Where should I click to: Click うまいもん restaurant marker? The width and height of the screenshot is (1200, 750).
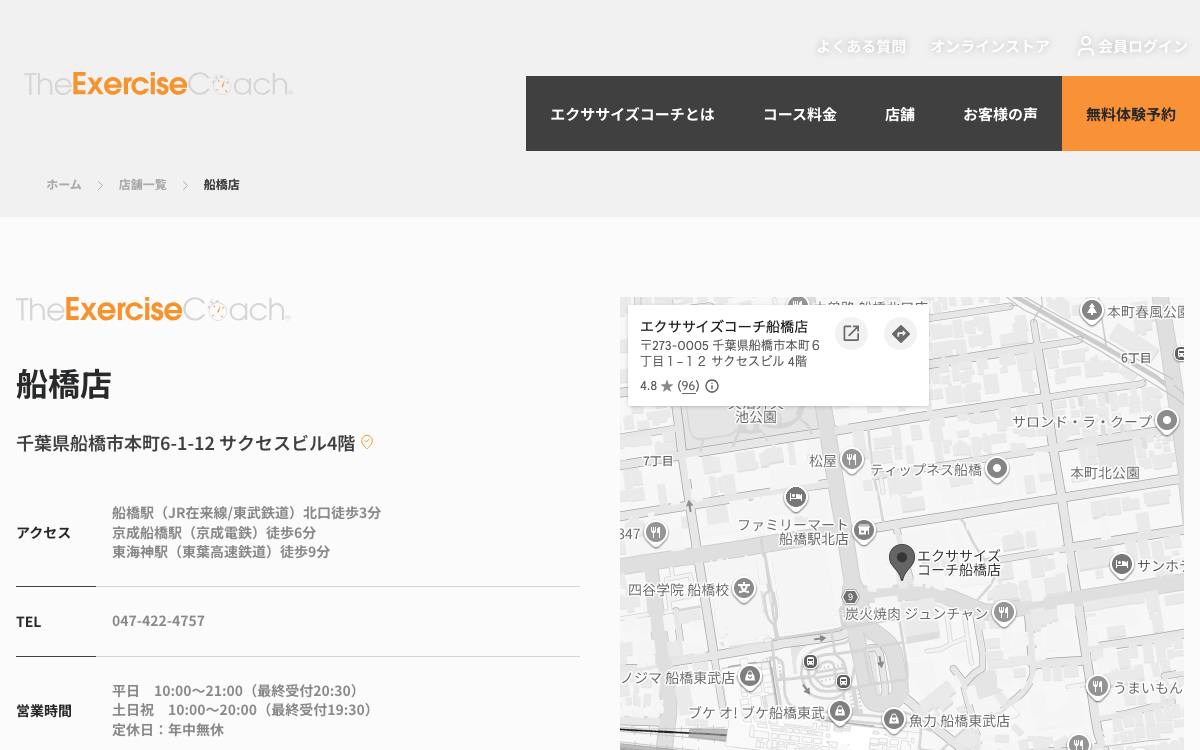click(1097, 686)
